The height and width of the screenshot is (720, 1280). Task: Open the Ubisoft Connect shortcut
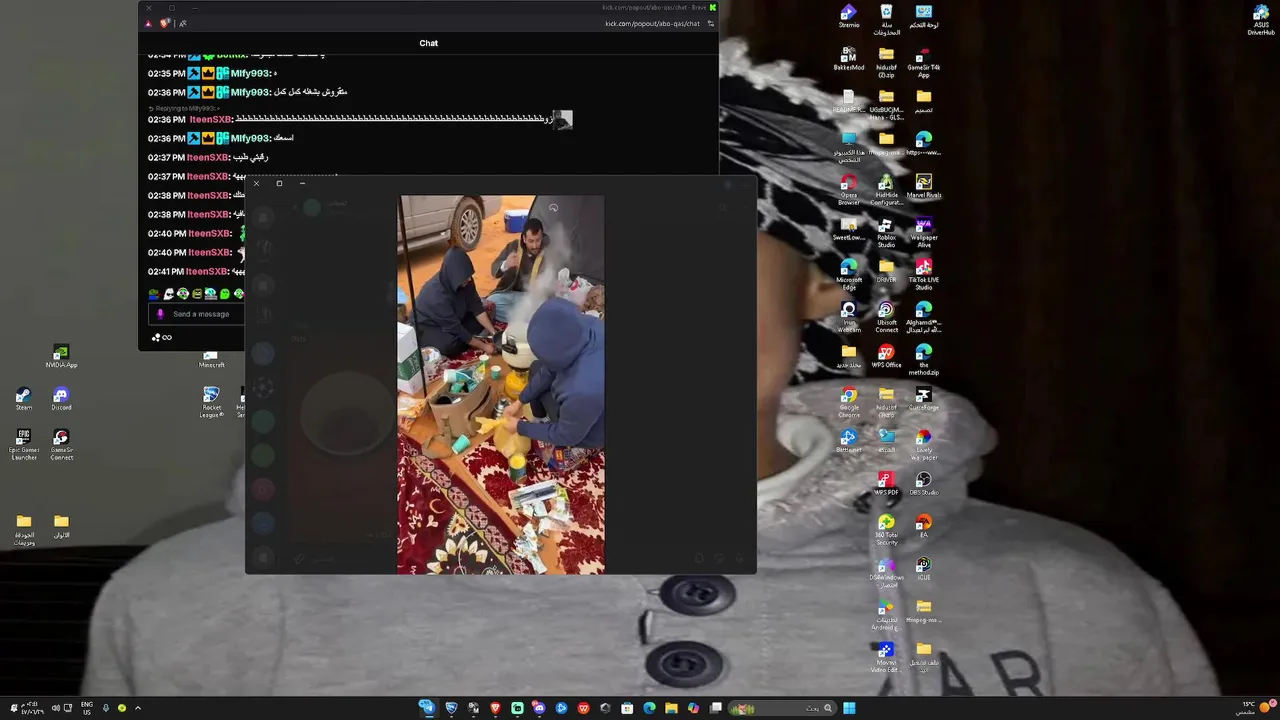click(886, 317)
